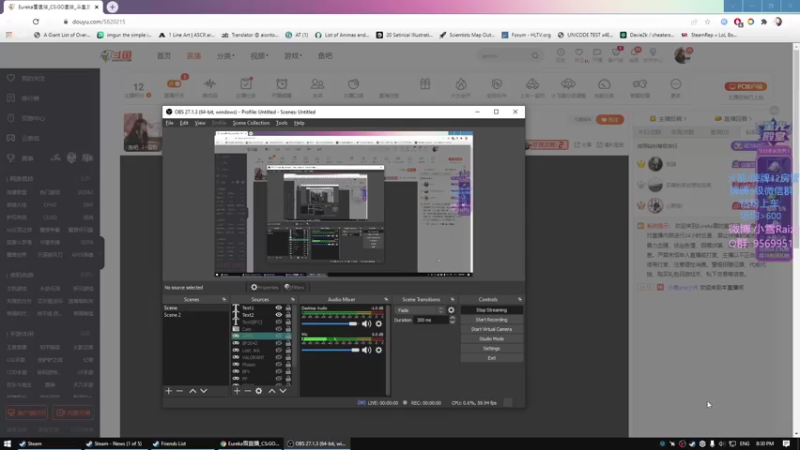800x450 pixels.
Task: Move scene down in the Scenes panel
Action: (x=204, y=391)
